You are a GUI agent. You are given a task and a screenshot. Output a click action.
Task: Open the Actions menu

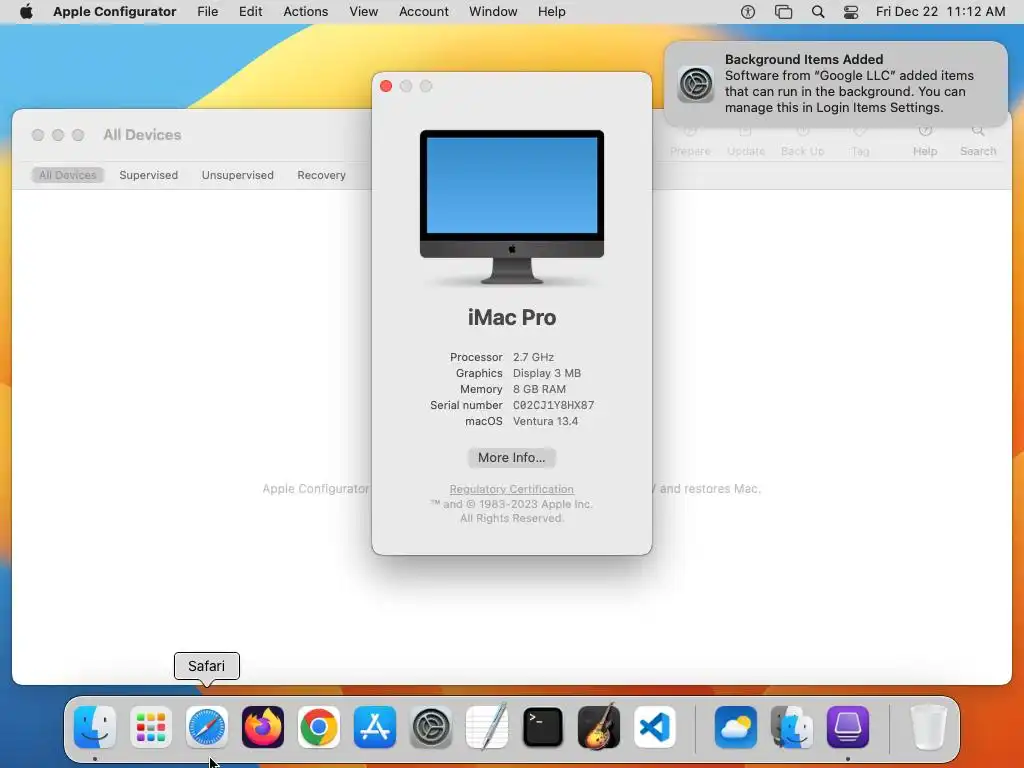[x=306, y=12]
